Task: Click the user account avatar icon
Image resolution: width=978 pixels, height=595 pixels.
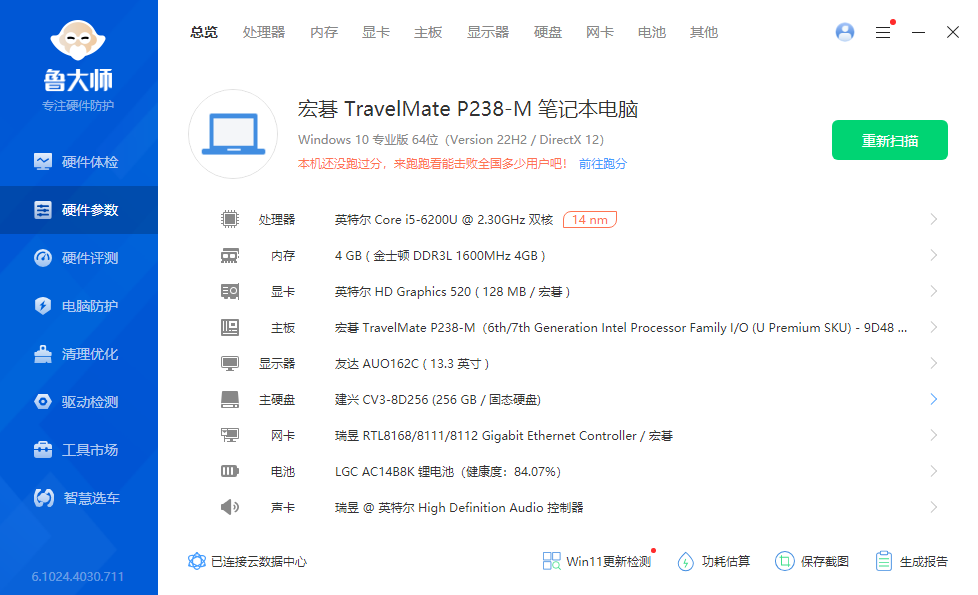Action: 845,32
